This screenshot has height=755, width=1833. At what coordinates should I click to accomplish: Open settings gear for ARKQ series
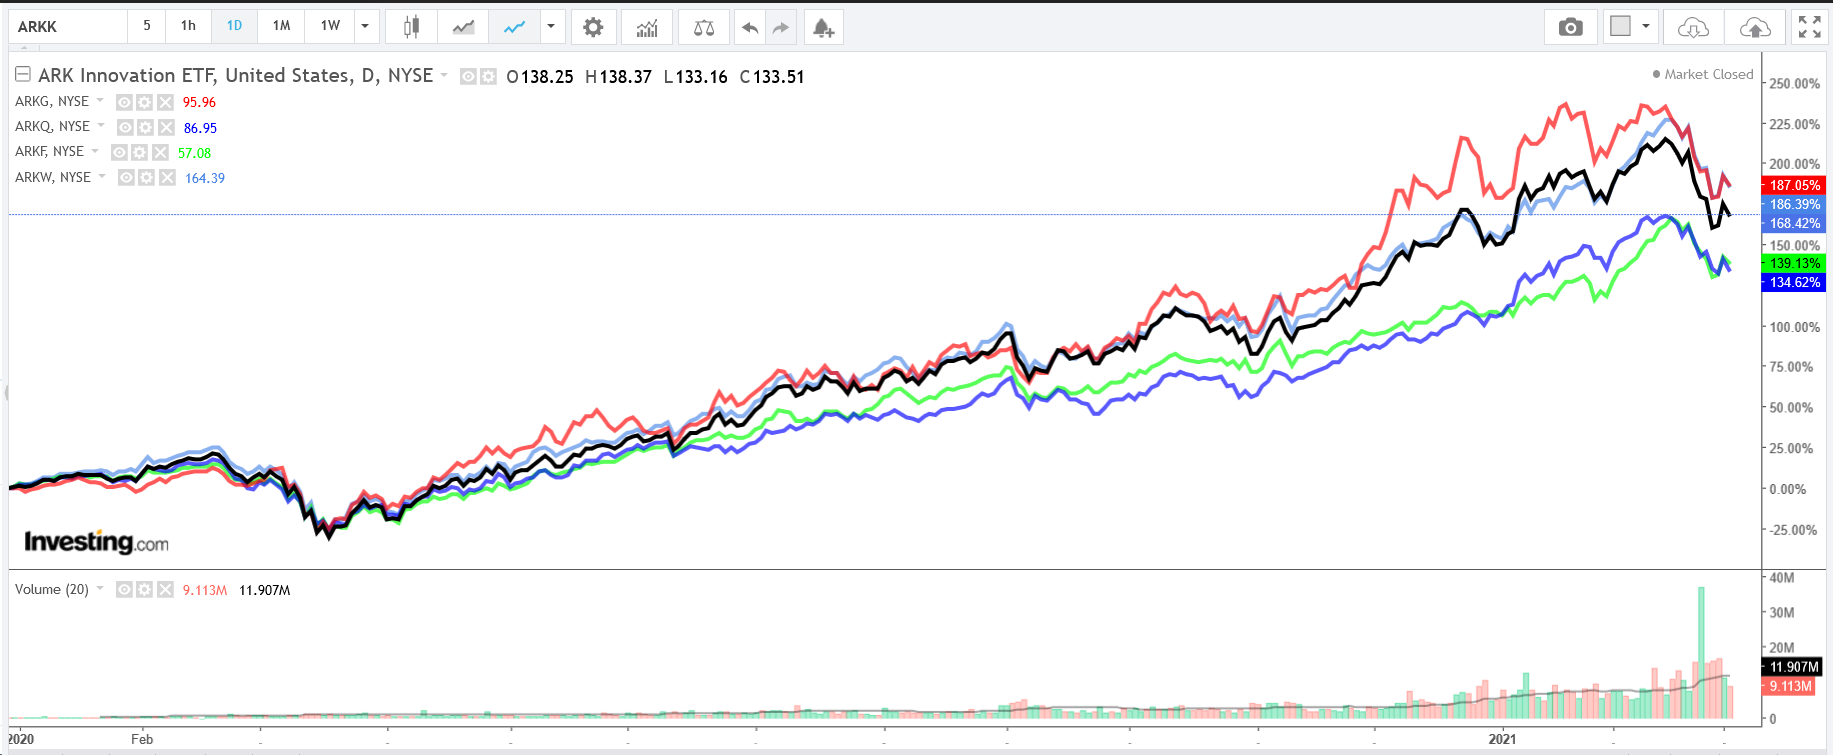point(146,127)
